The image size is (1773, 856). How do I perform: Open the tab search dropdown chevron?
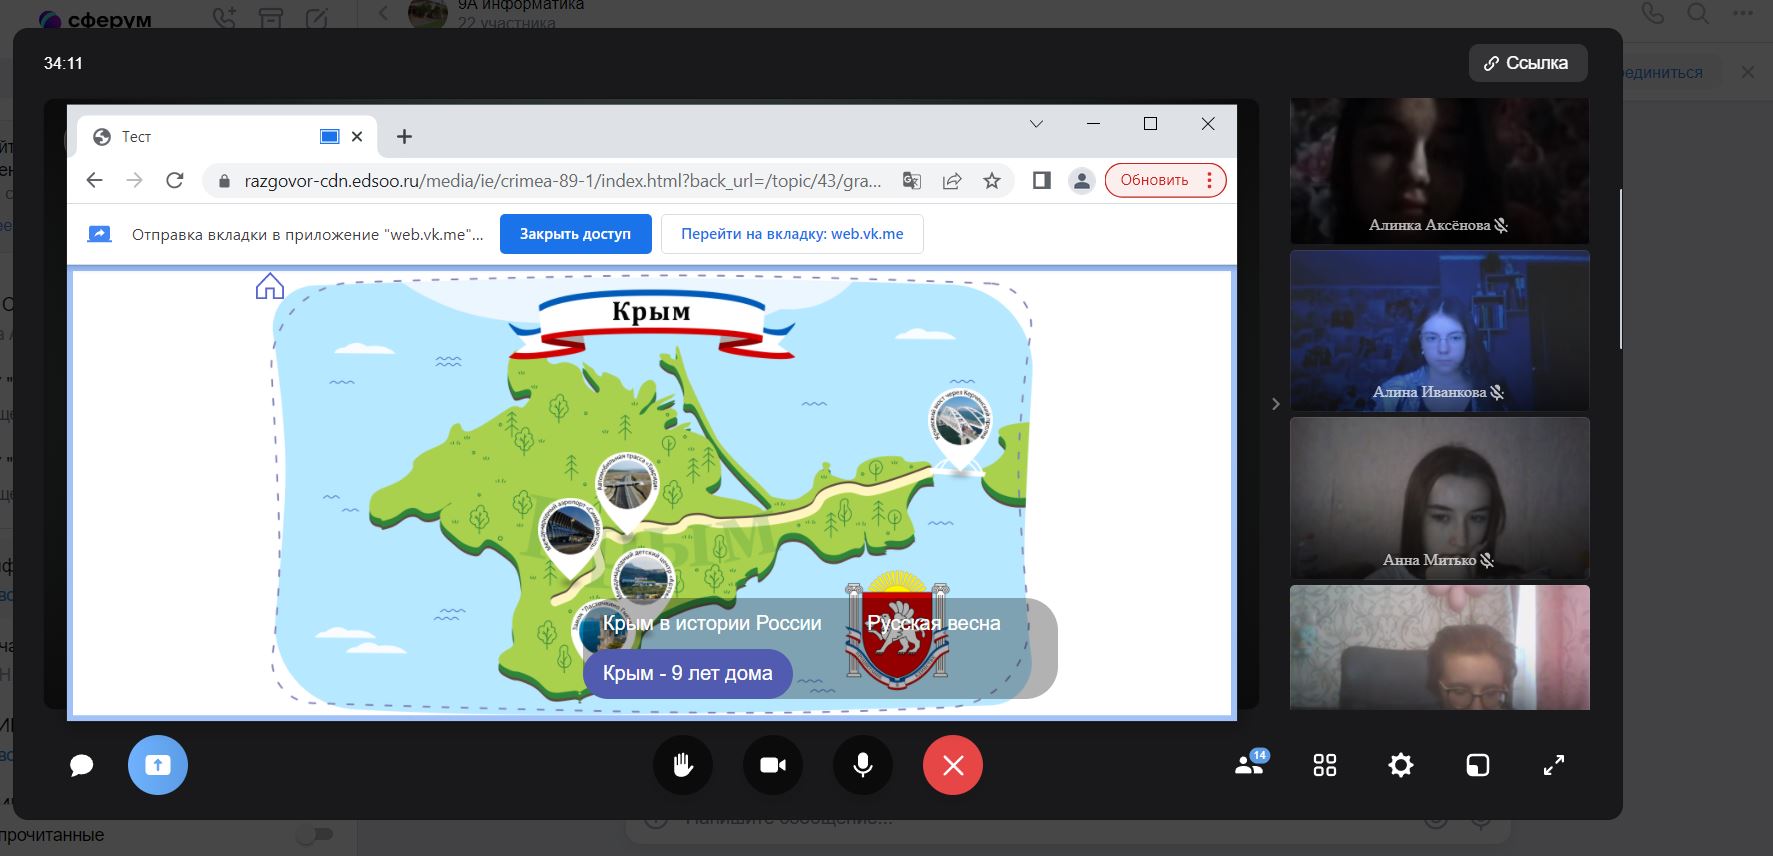1036,124
